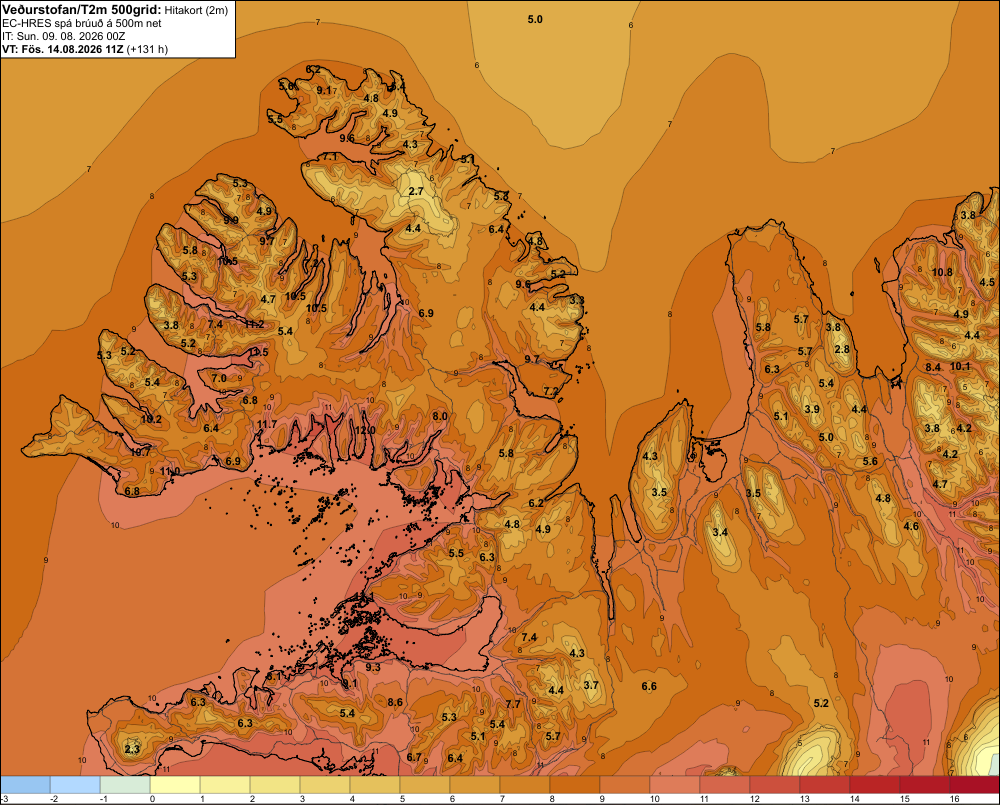
Task: Click the '8.0' temperature value
Action: click(x=440, y=416)
